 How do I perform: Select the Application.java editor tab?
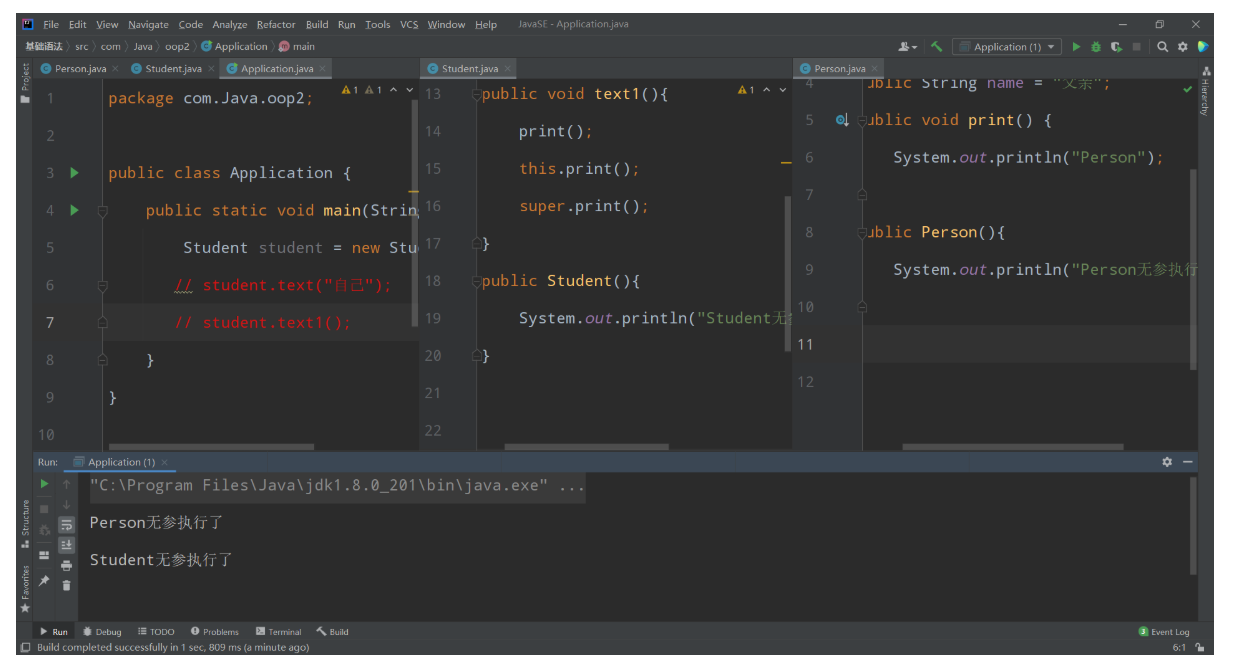(276, 69)
